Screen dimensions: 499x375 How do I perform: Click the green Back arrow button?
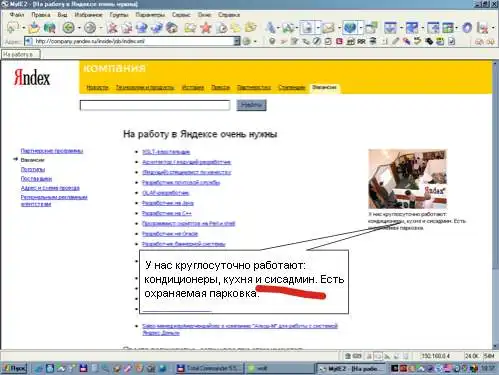pos(69,28)
